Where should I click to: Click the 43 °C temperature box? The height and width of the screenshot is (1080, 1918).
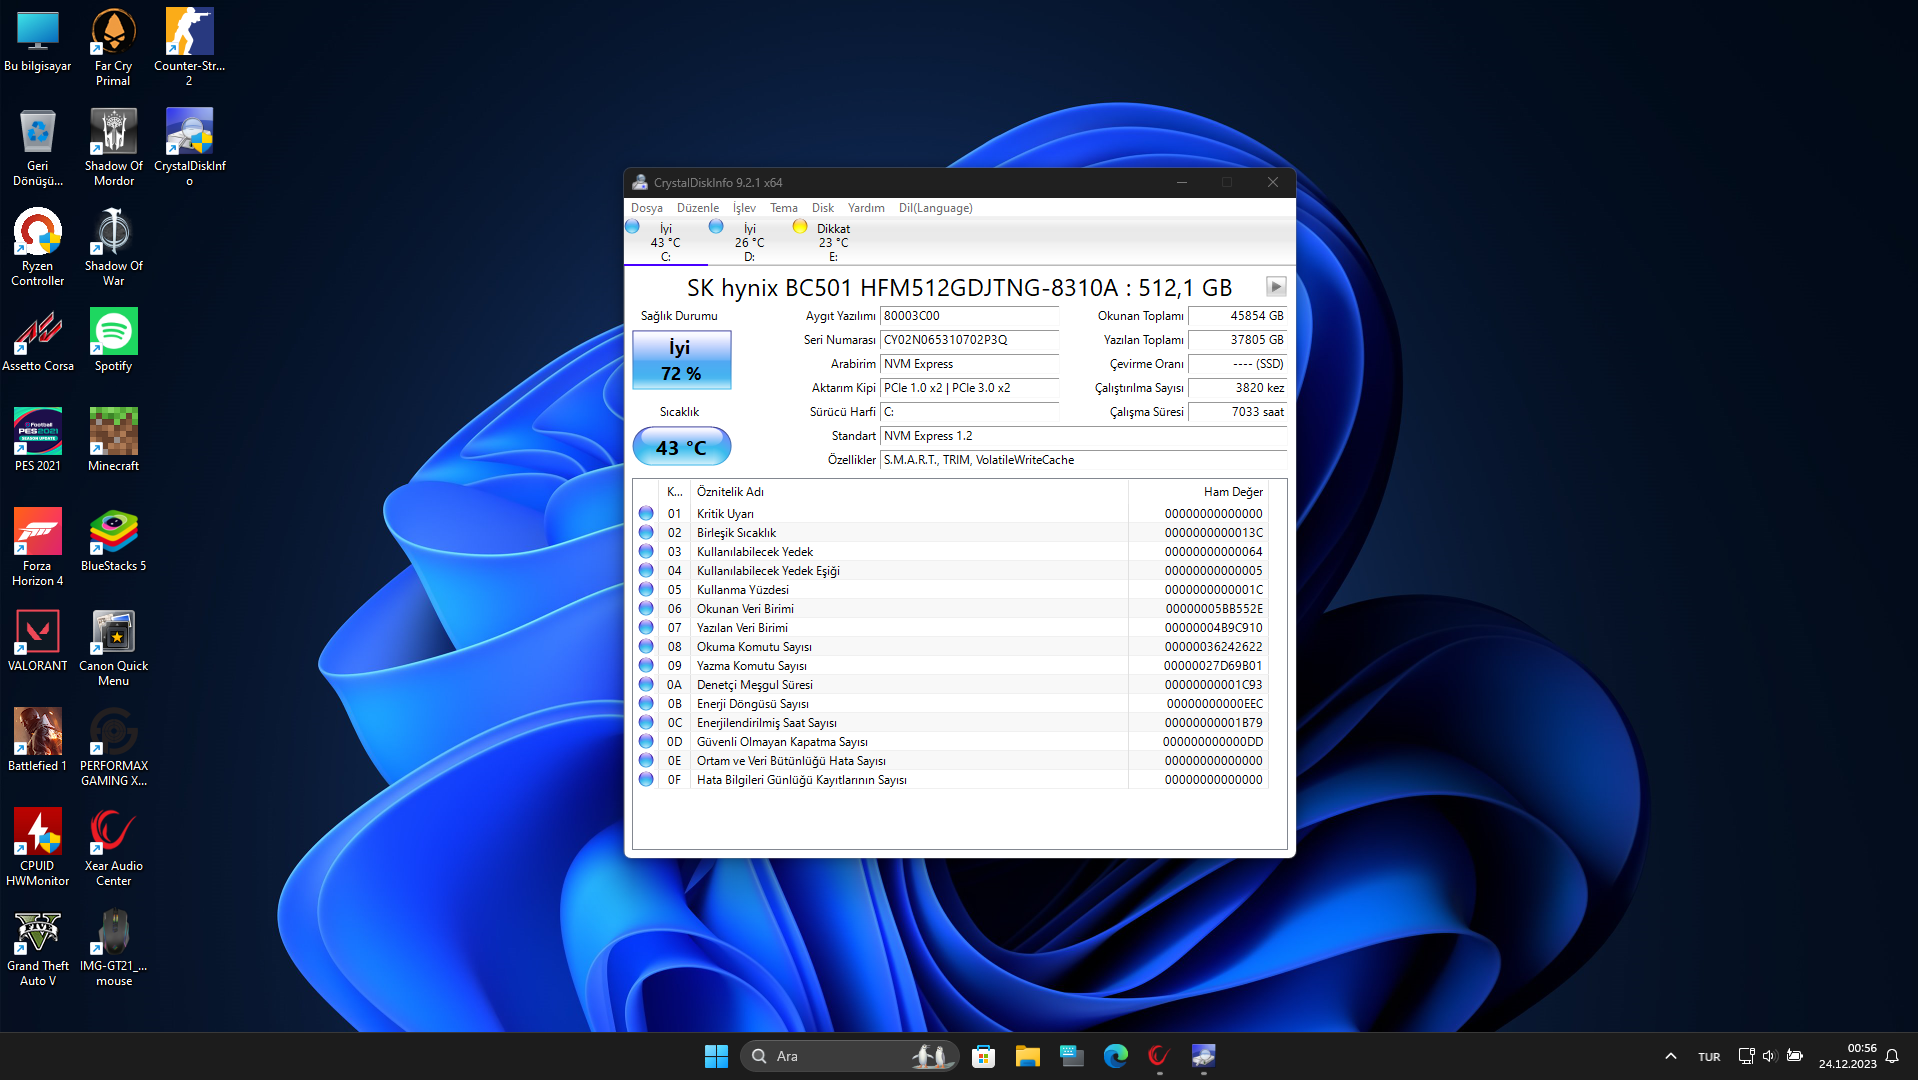click(x=681, y=447)
